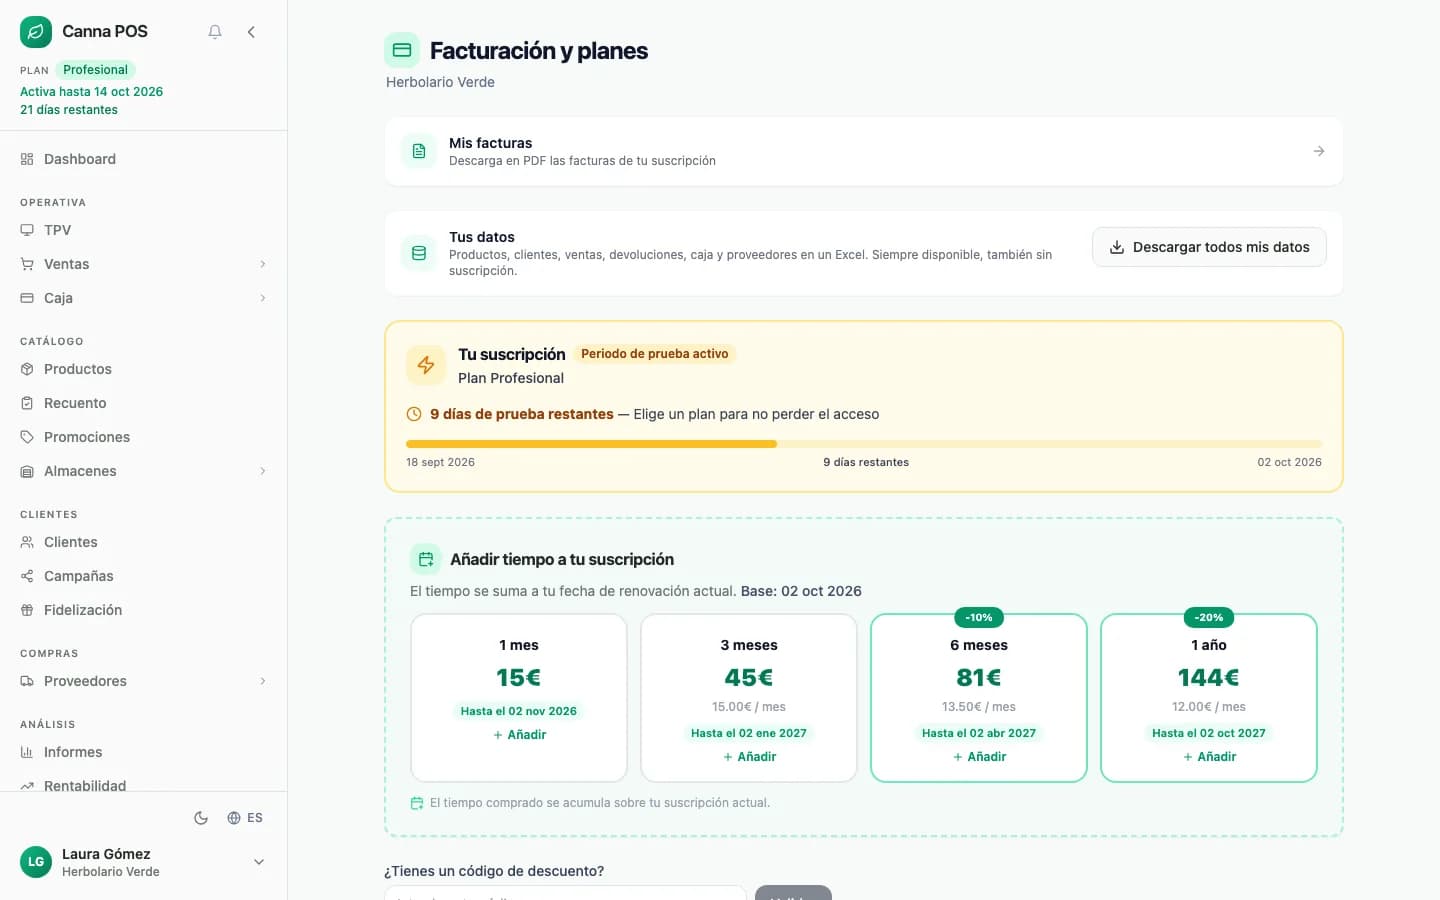The image size is (1440, 900).
Task: Expand the Almacenes submenu
Action: point(263,471)
